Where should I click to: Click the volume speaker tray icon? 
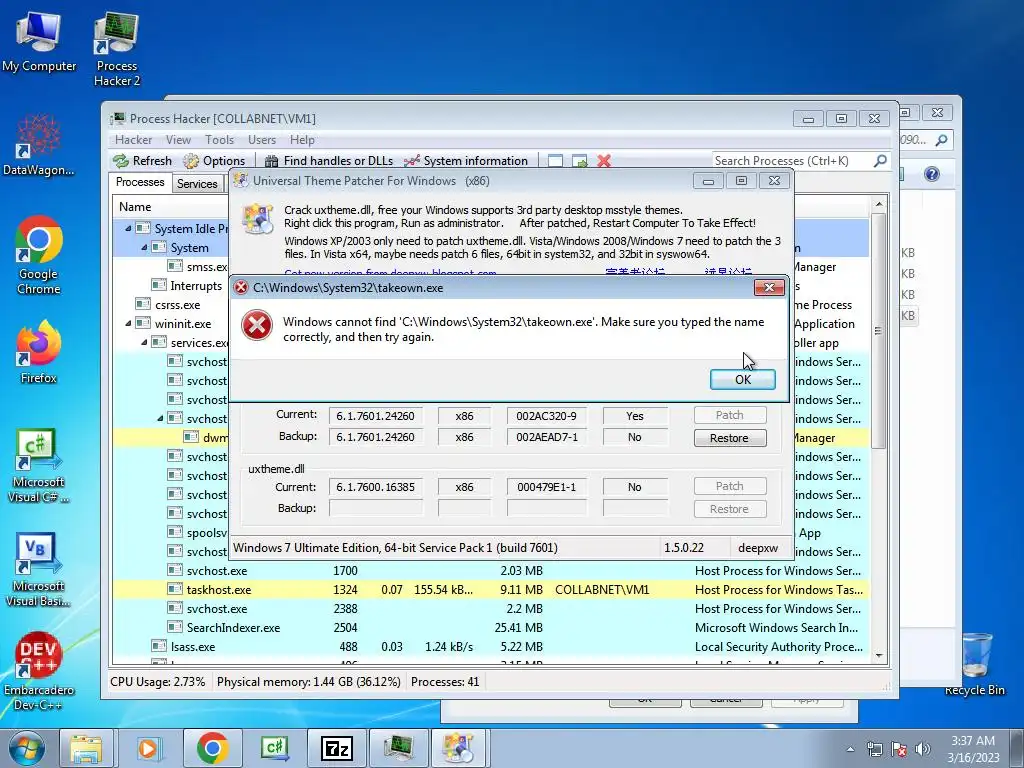(923, 749)
